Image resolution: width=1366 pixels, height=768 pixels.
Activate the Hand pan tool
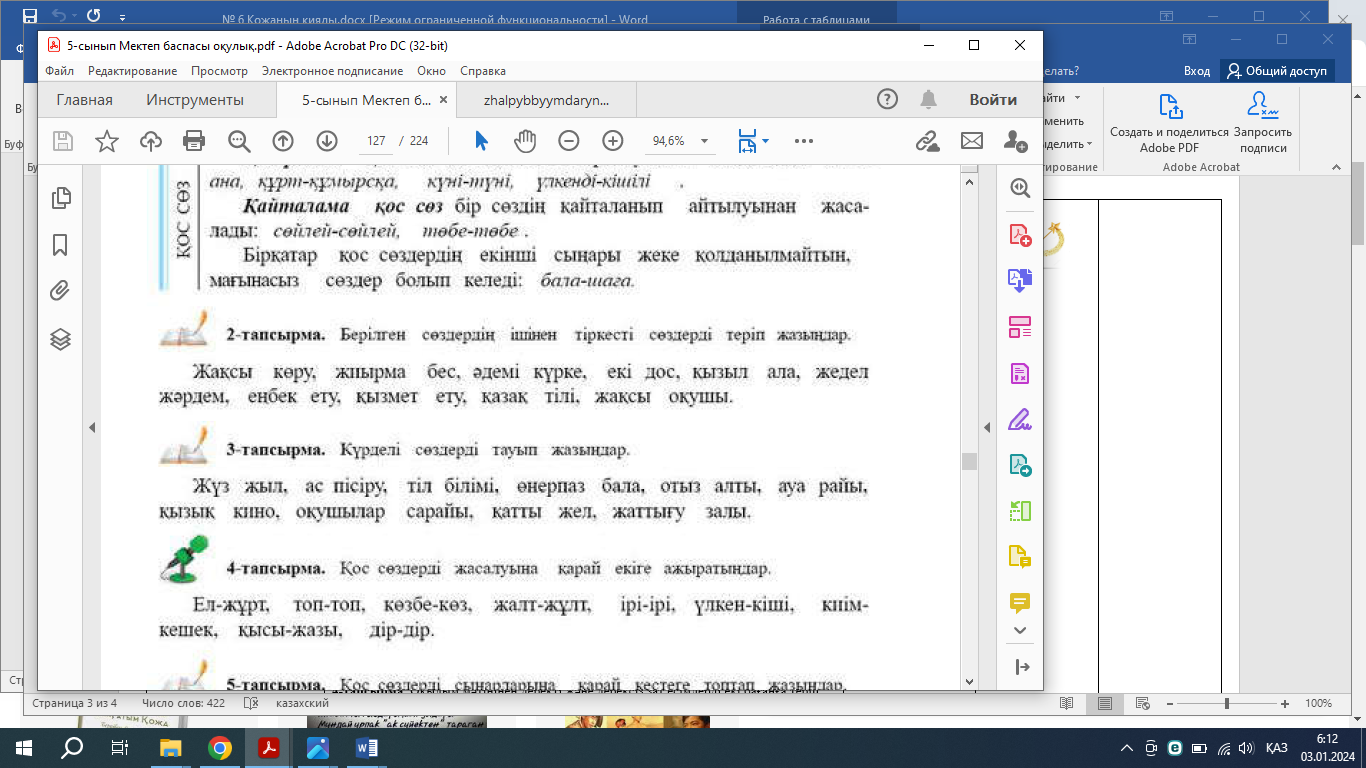coord(525,141)
